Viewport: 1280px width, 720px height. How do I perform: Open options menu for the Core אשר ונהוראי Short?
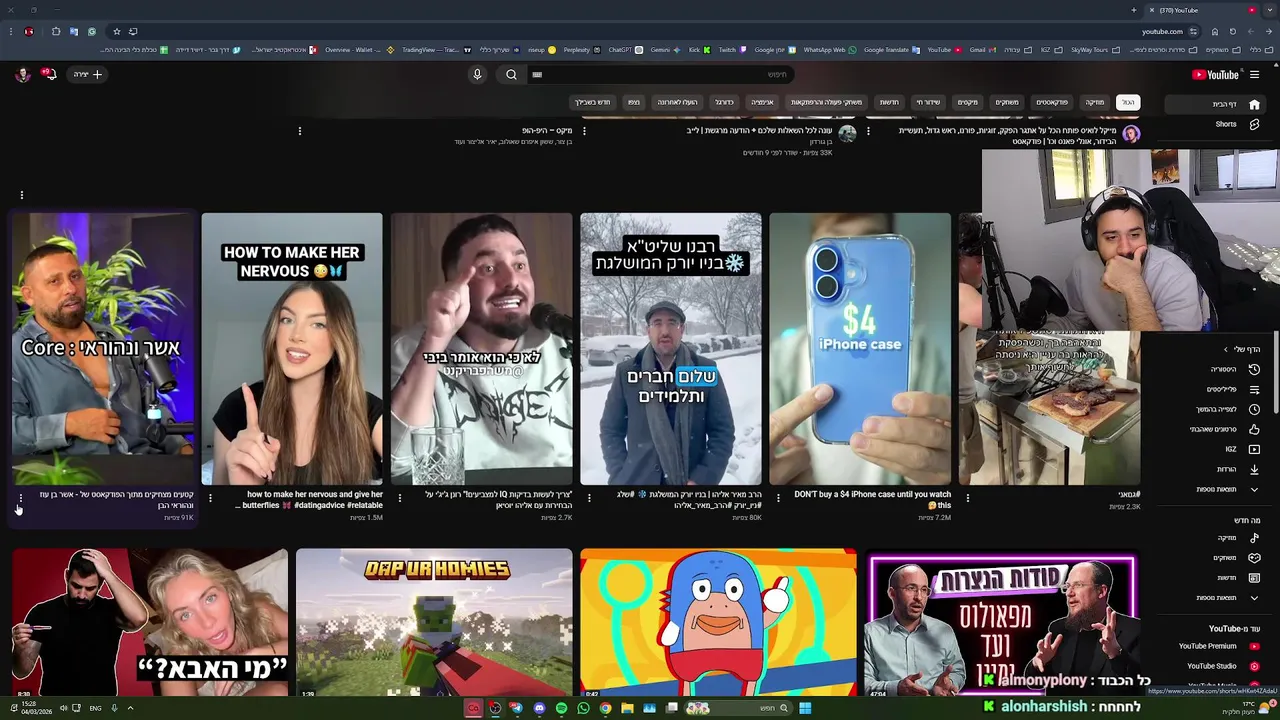tap(20, 497)
